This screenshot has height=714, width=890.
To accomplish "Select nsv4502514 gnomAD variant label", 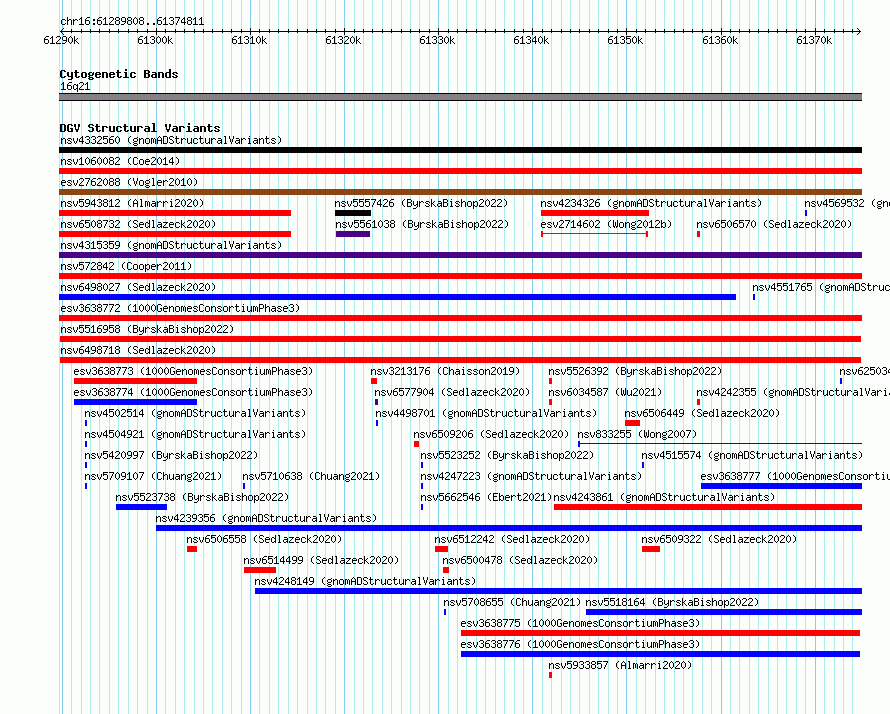I will point(195,413).
